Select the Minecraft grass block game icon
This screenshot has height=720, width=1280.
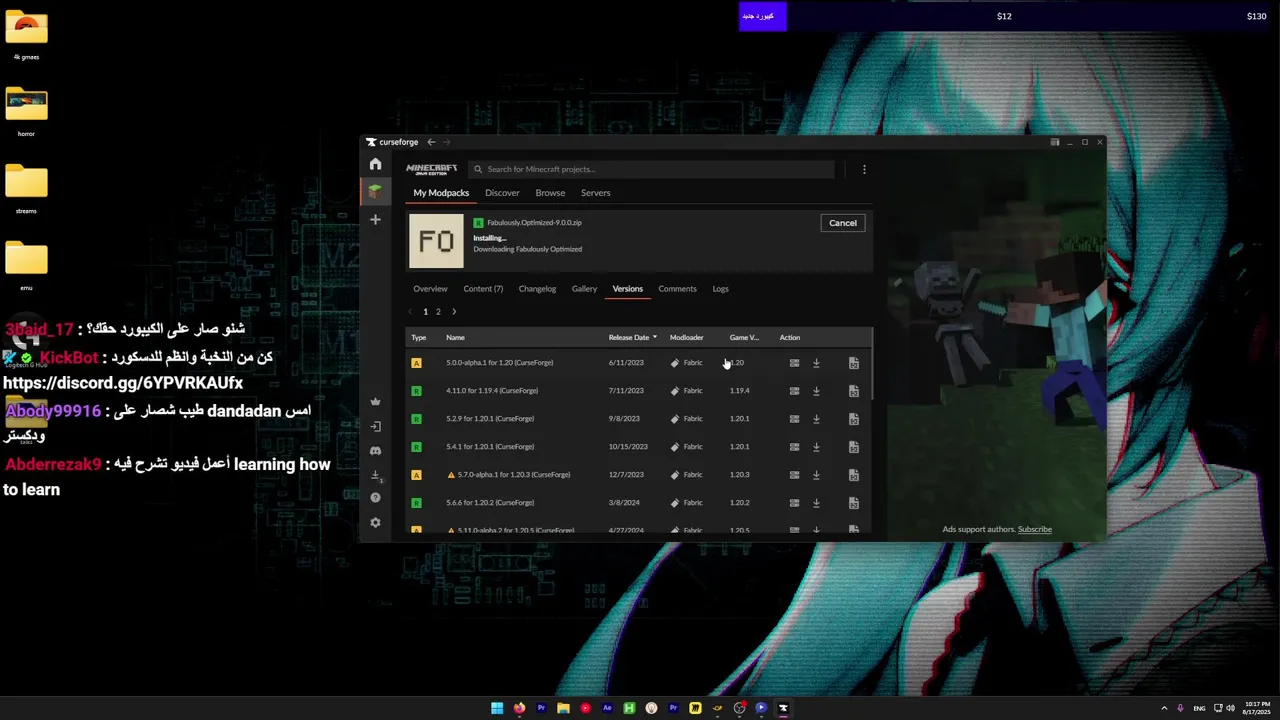pos(375,191)
